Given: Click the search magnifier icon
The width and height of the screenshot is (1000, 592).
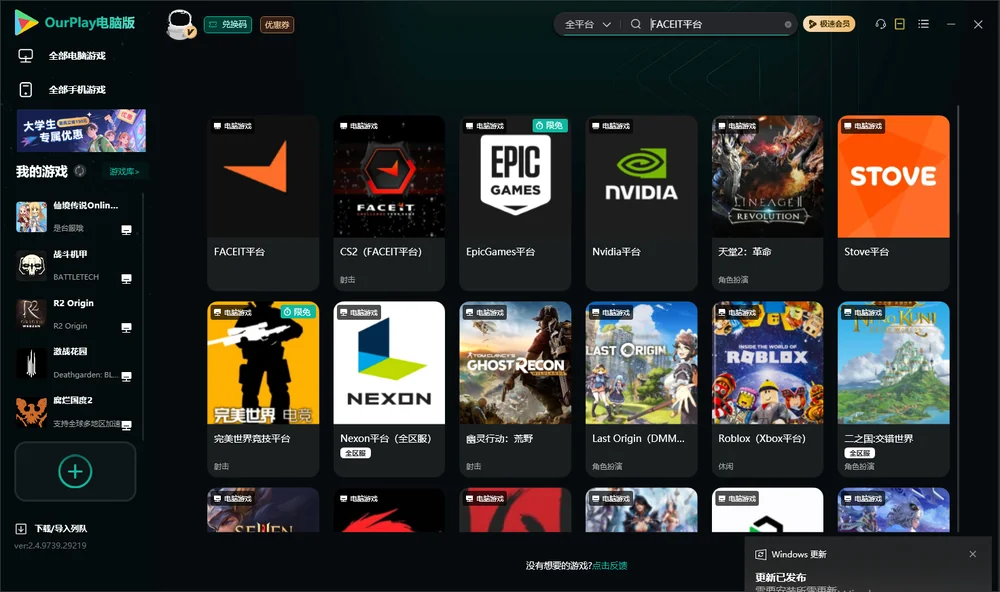Looking at the screenshot, I should [x=635, y=24].
